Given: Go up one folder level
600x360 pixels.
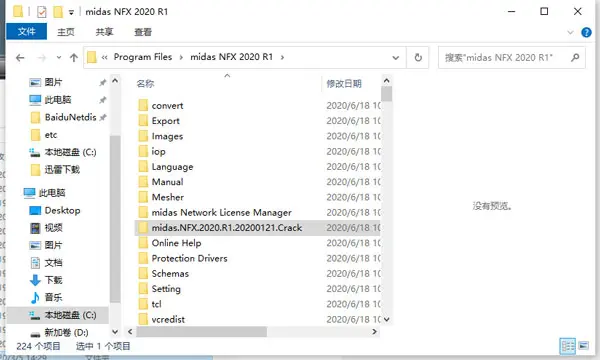Looking at the screenshot, I should click(x=74, y=58).
